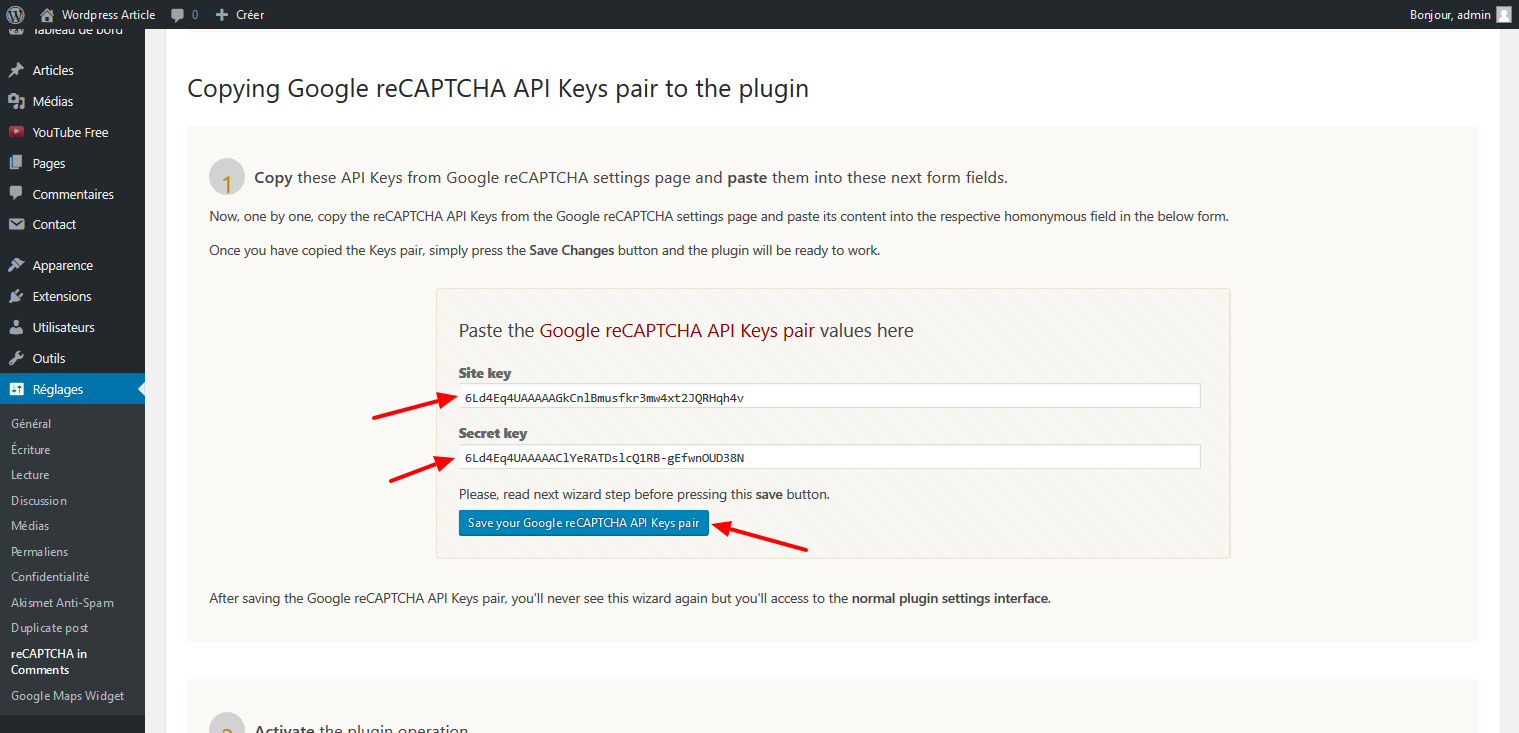Click the home icon beside Wordpress Article
This screenshot has width=1519, height=733.
pyautogui.click(x=47, y=15)
